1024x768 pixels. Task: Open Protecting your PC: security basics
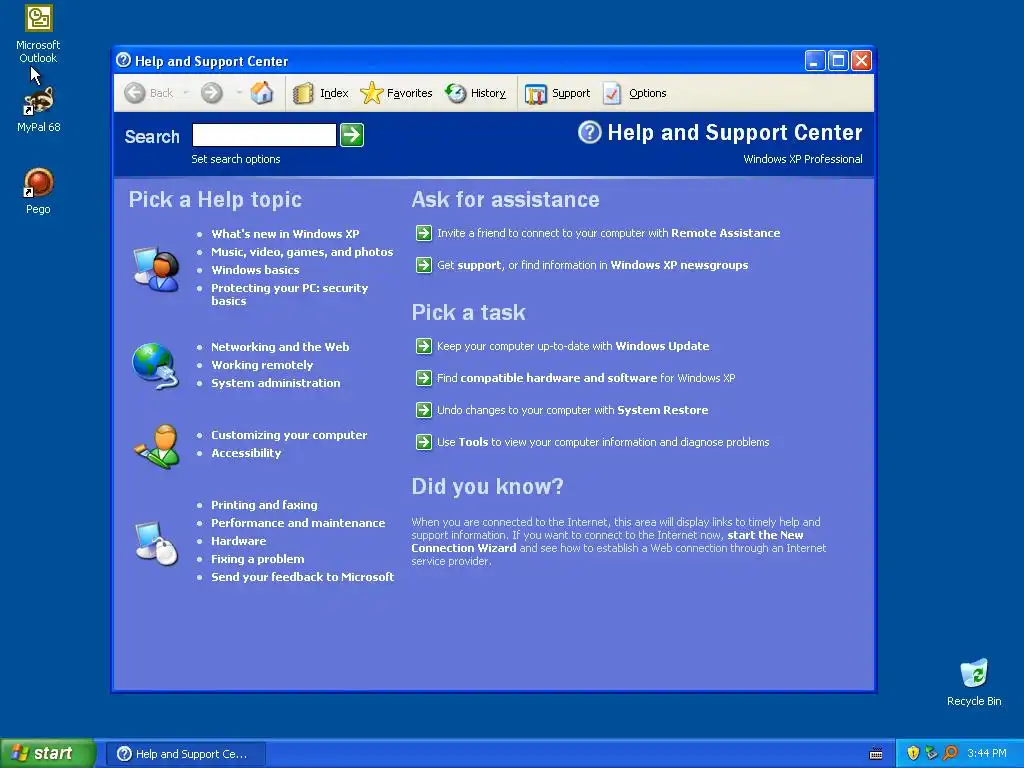(289, 295)
